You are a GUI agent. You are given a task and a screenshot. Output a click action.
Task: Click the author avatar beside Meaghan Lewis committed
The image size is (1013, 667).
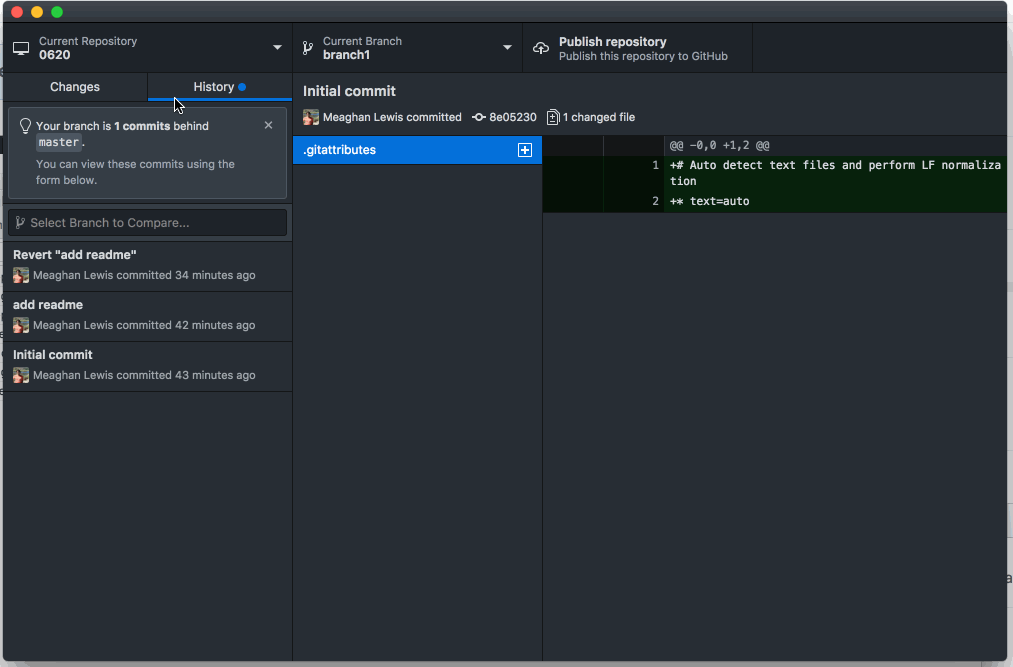(x=311, y=117)
